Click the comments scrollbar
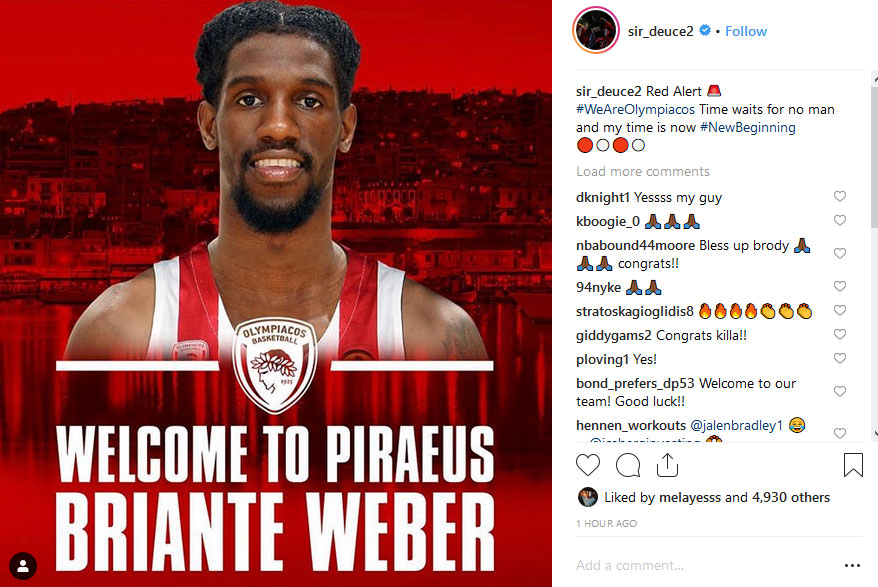This screenshot has height=587, width=878. [874, 254]
